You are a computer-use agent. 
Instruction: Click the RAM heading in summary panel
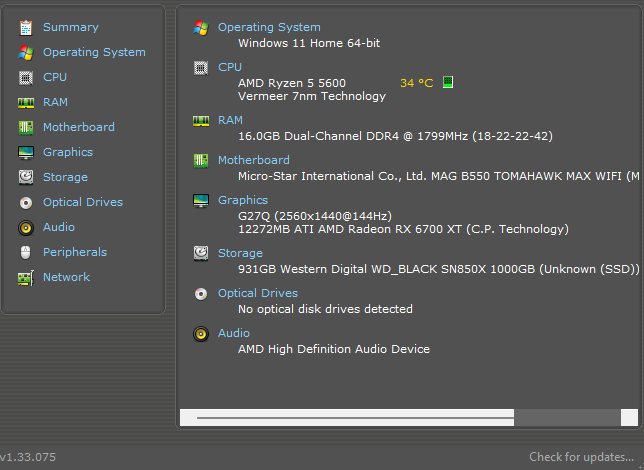click(x=230, y=120)
